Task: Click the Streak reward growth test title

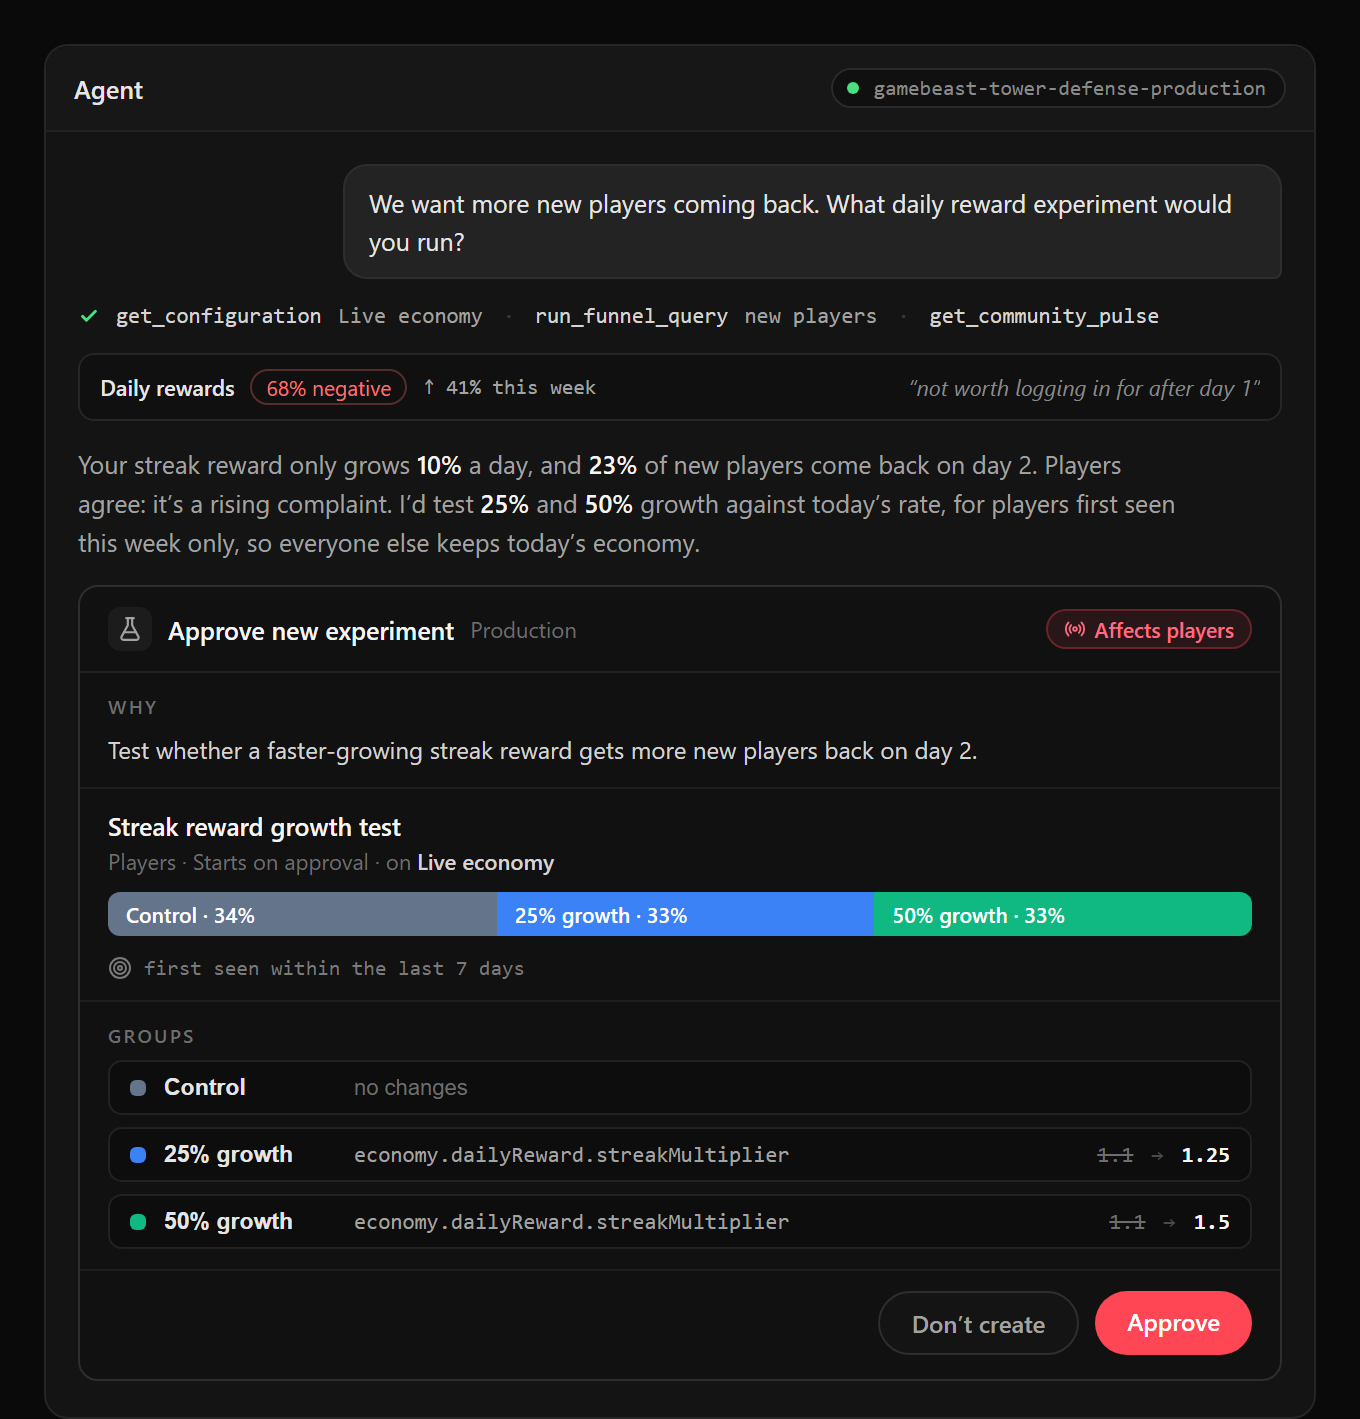Action: [254, 827]
